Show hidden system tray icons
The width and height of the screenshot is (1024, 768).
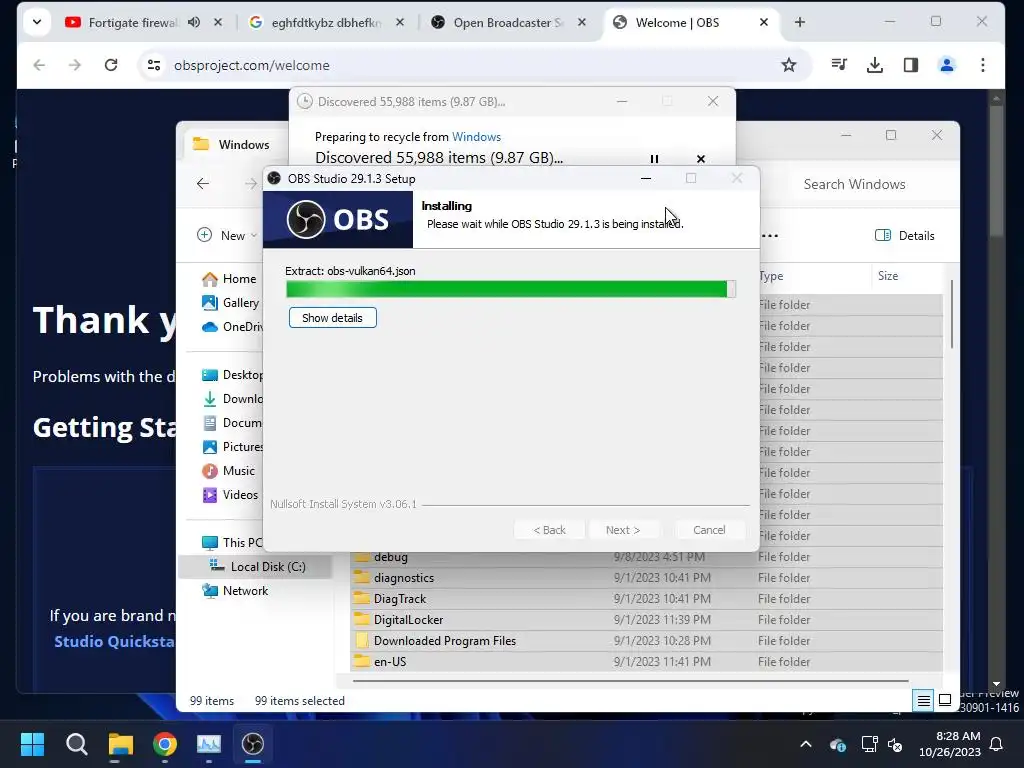click(806, 744)
